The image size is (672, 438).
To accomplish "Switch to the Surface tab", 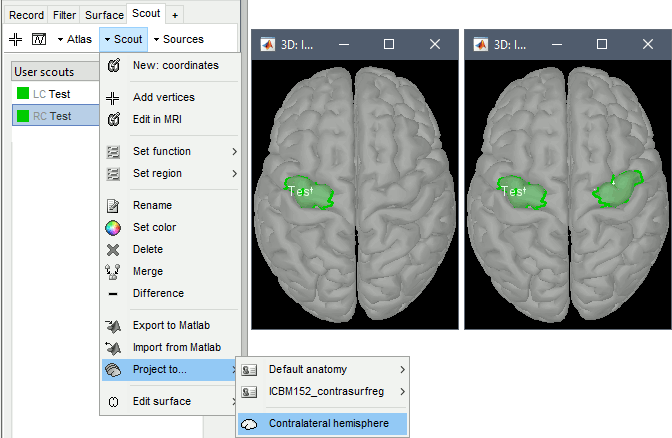I will pyautogui.click(x=105, y=15).
